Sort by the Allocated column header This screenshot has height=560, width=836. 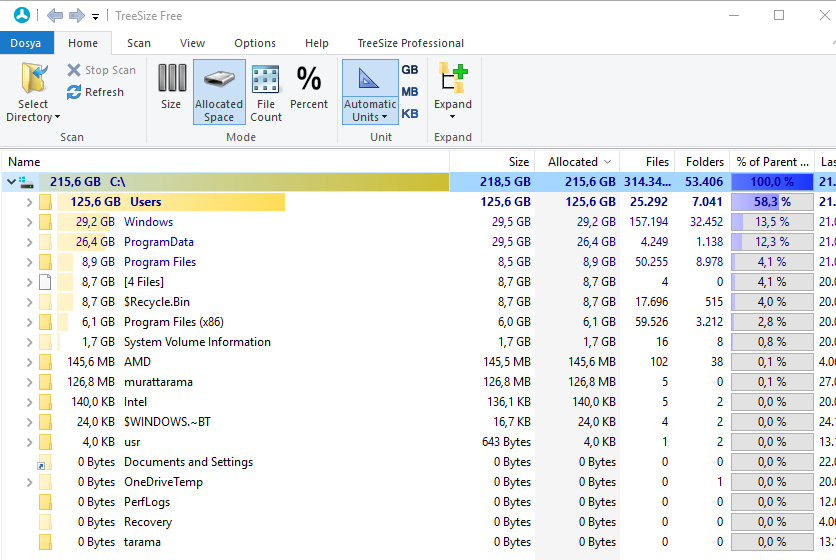tap(576, 162)
